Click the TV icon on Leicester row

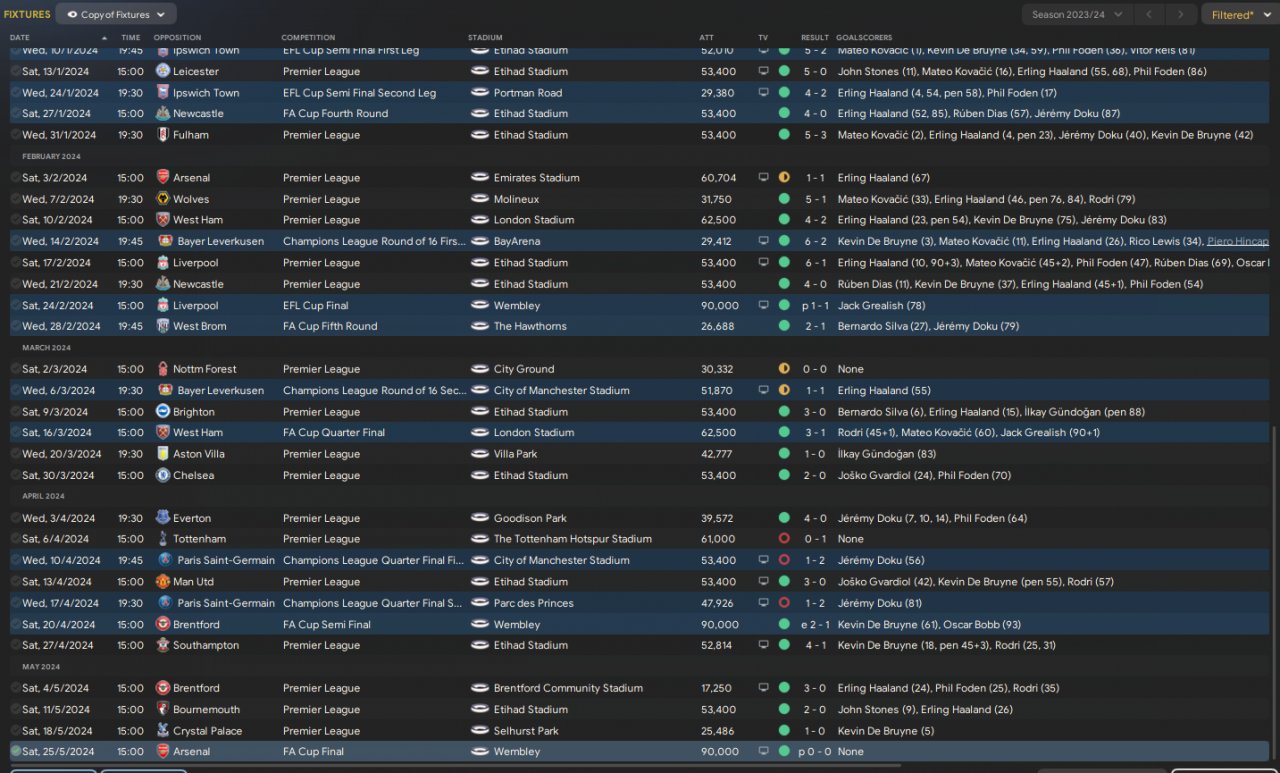tap(764, 72)
